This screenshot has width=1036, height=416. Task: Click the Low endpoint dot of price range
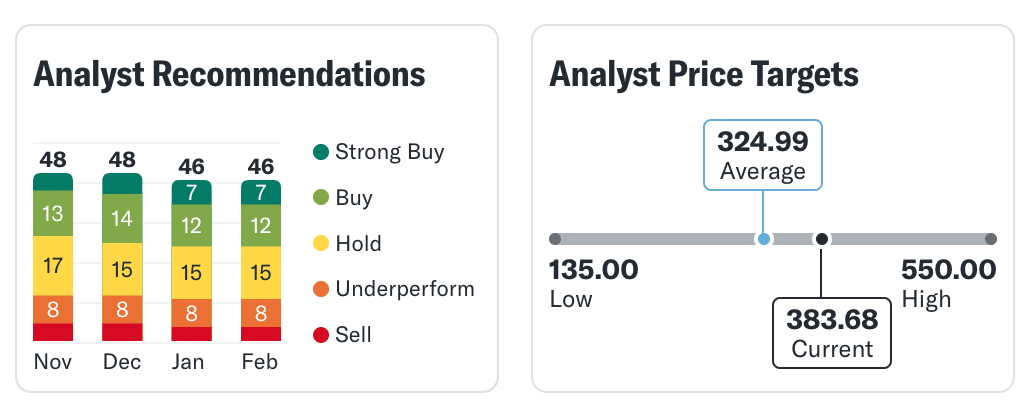(x=556, y=239)
